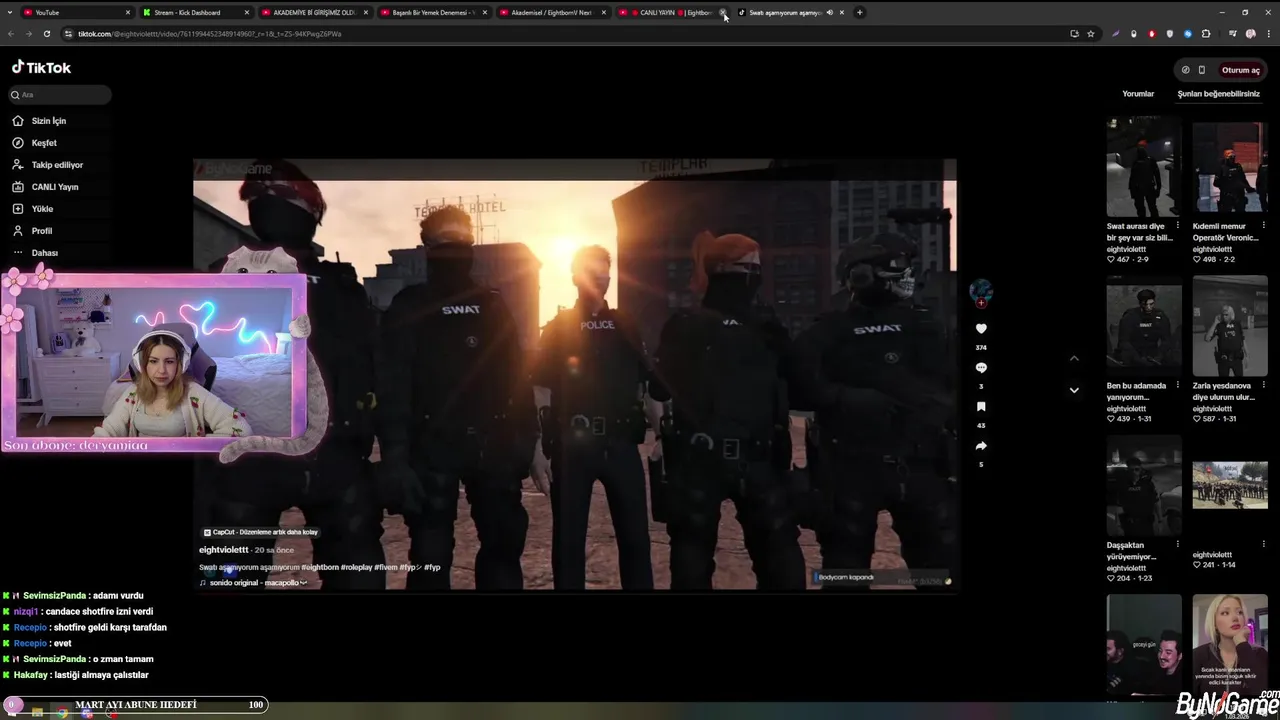Open 'Kıdemli memur Operatör' video thumbnail

click(1230, 169)
